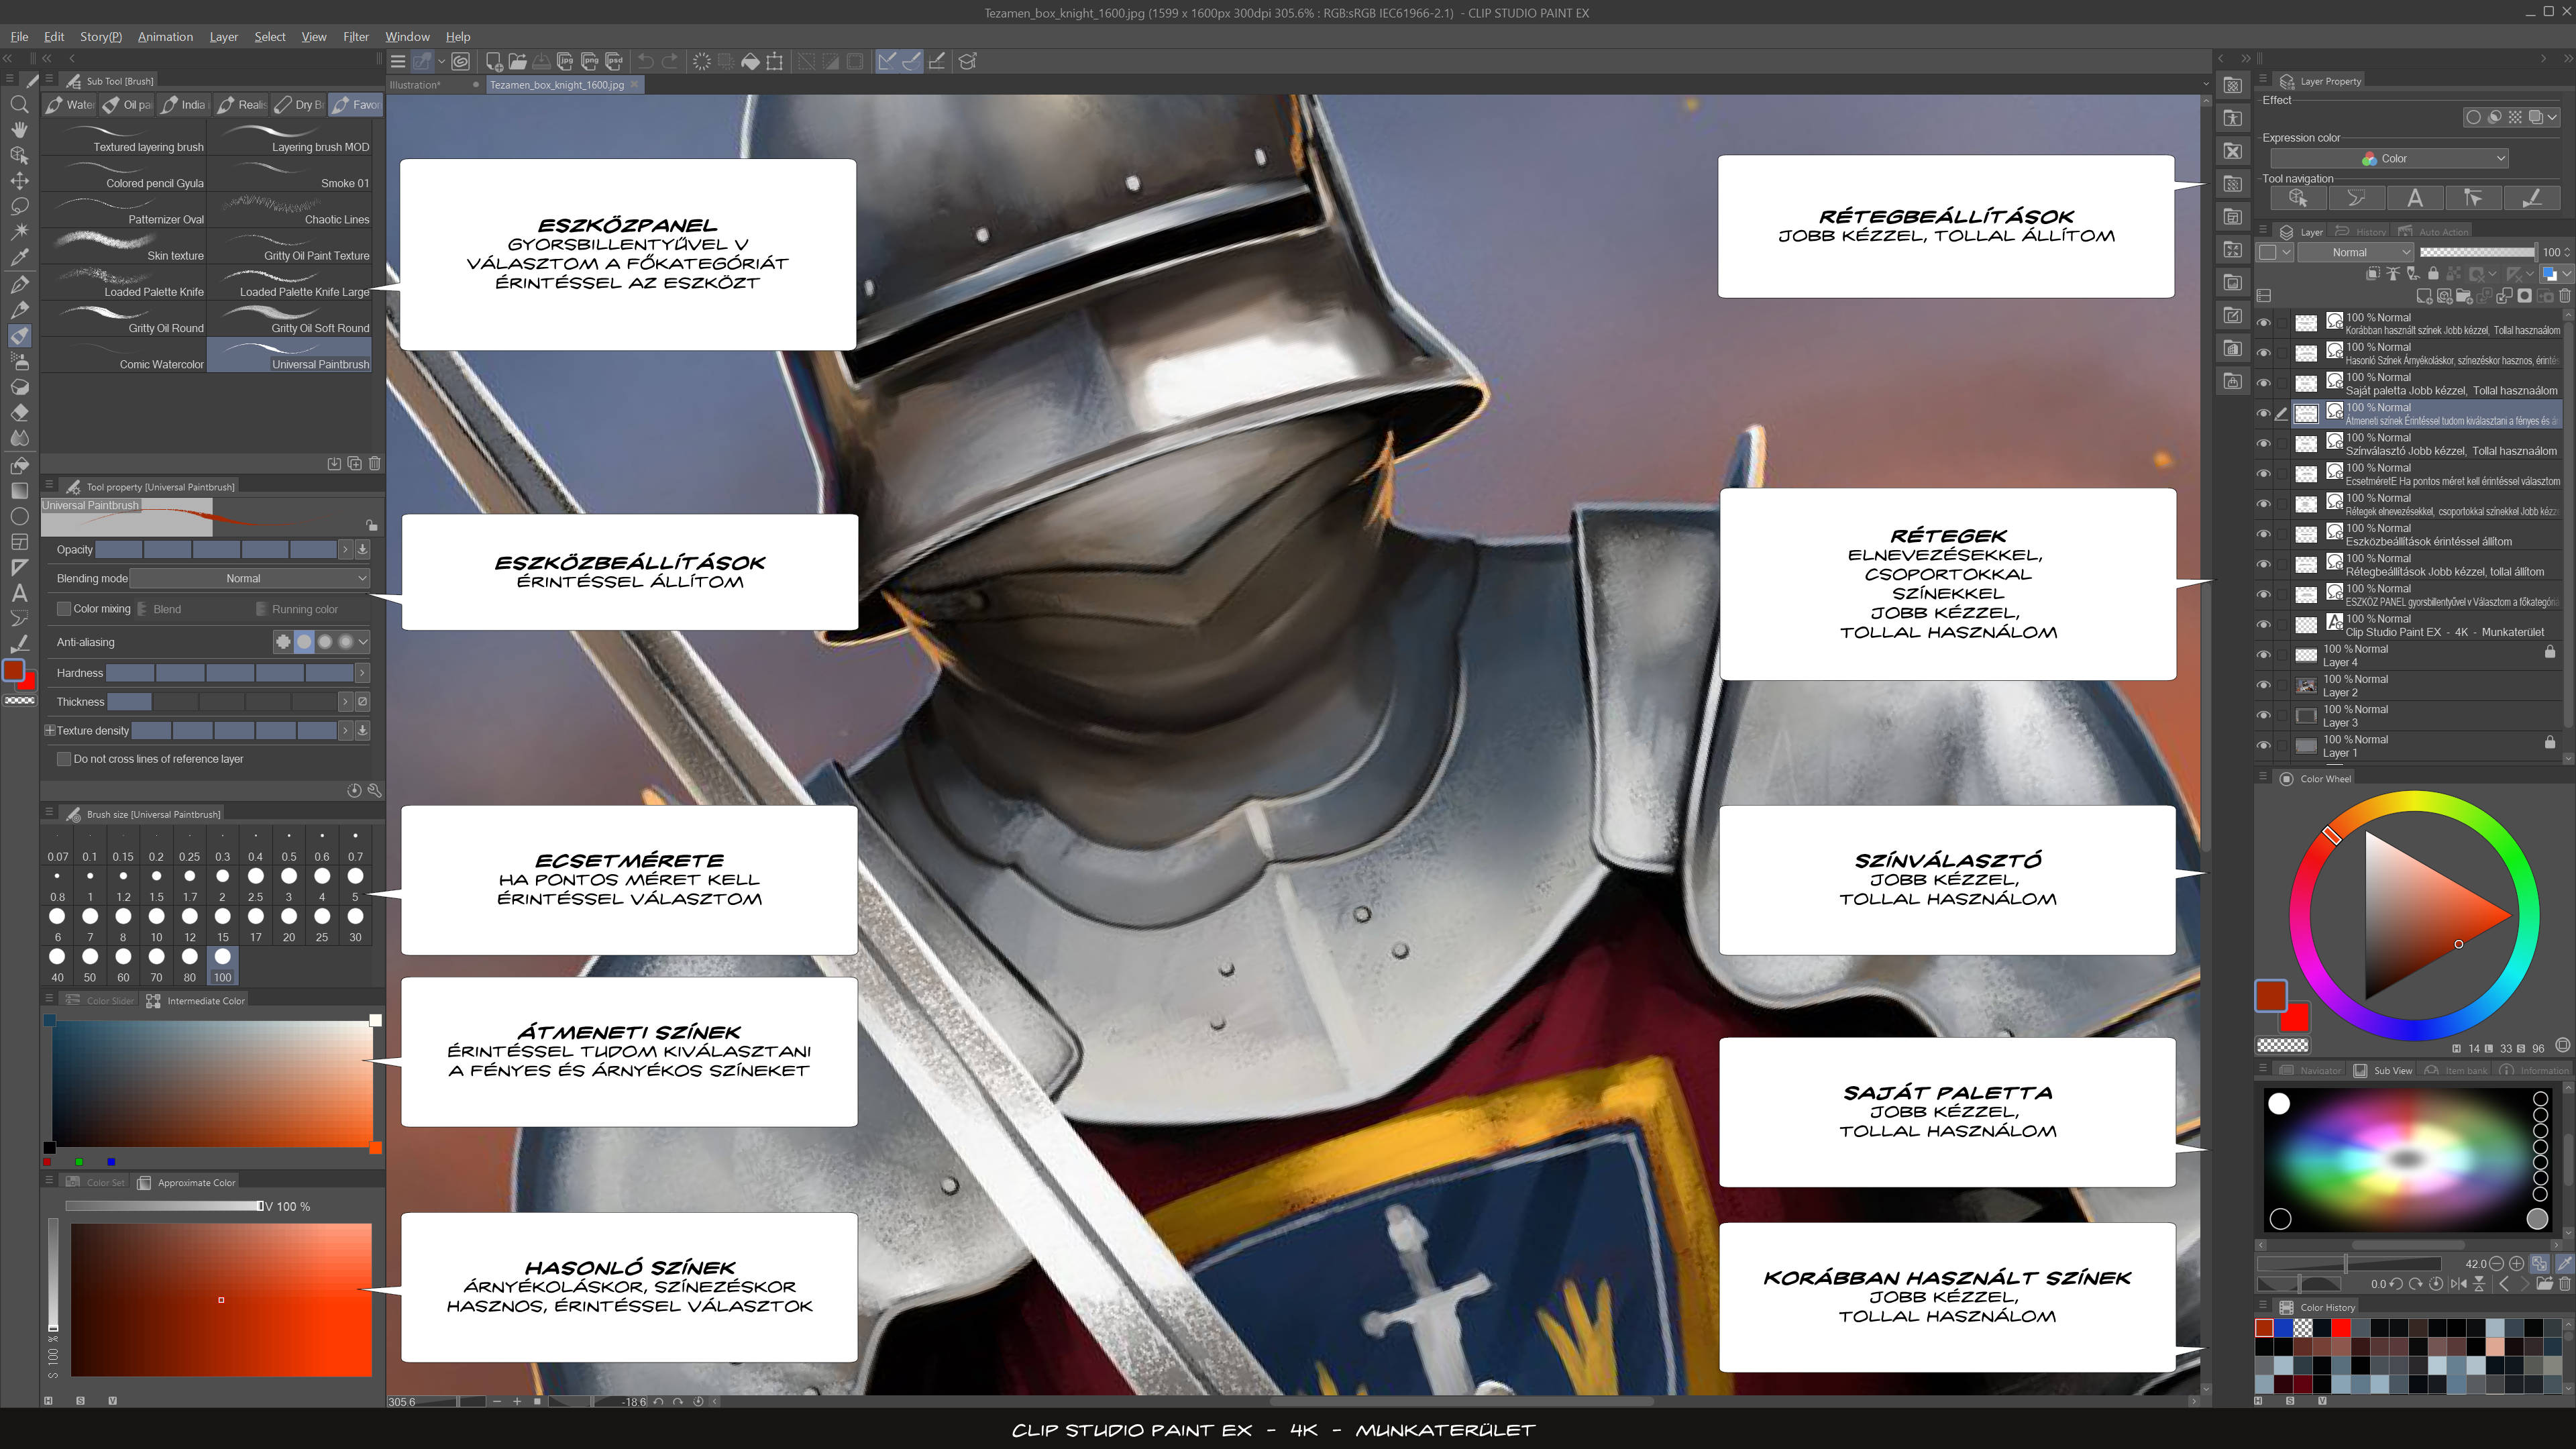Select the Text tool in left toolbar

tap(19, 593)
